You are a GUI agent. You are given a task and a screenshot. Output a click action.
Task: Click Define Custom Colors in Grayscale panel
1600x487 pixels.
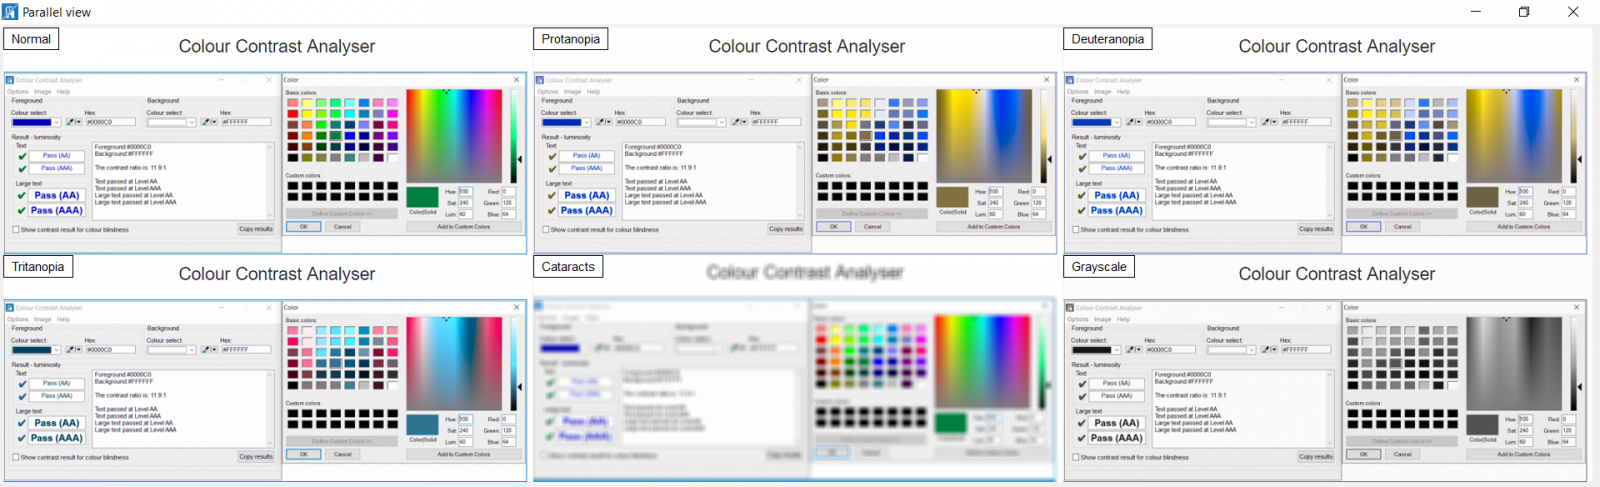click(1401, 441)
